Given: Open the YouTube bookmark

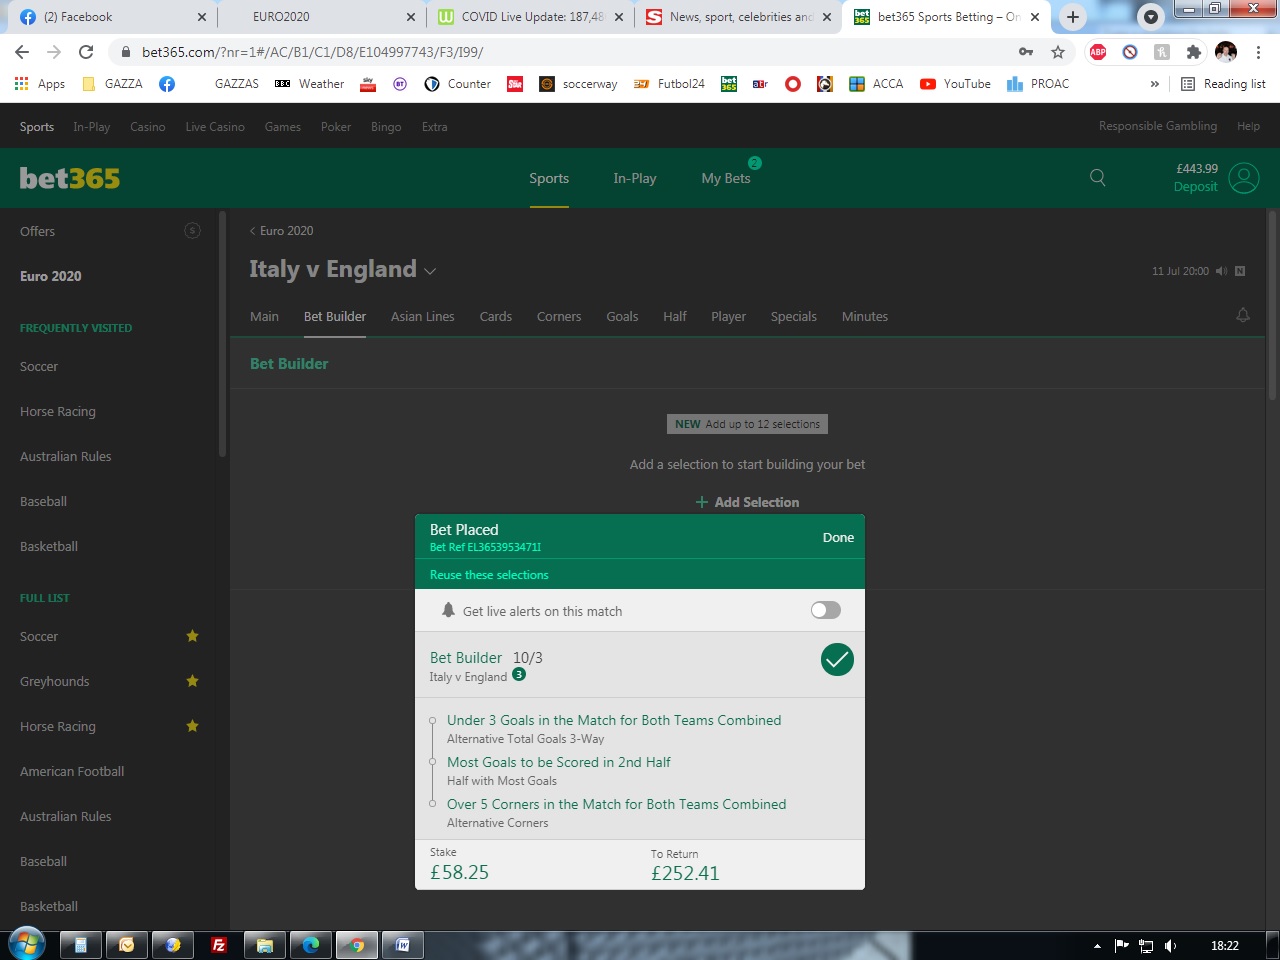Looking at the screenshot, I should [955, 84].
